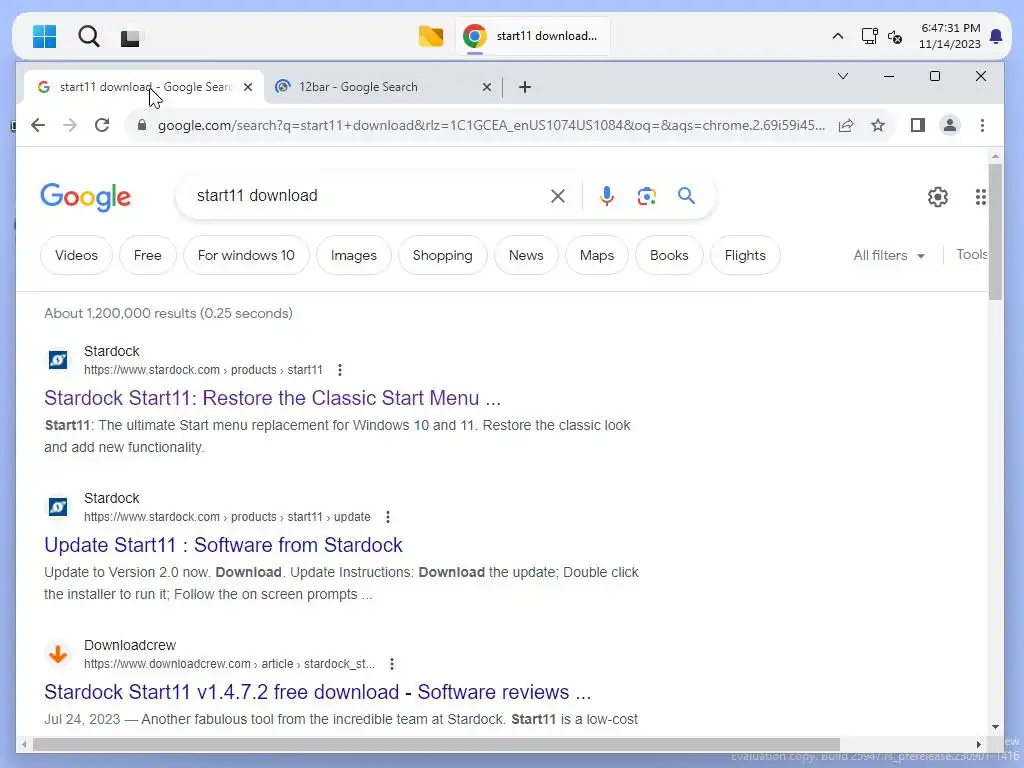Click scroll down arrow of vertical scrollbar
1024x768 pixels.
click(995, 727)
